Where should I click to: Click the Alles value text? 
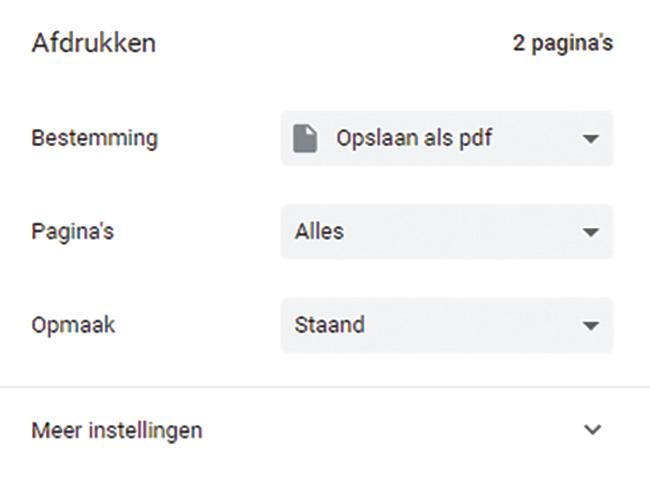[319, 232]
